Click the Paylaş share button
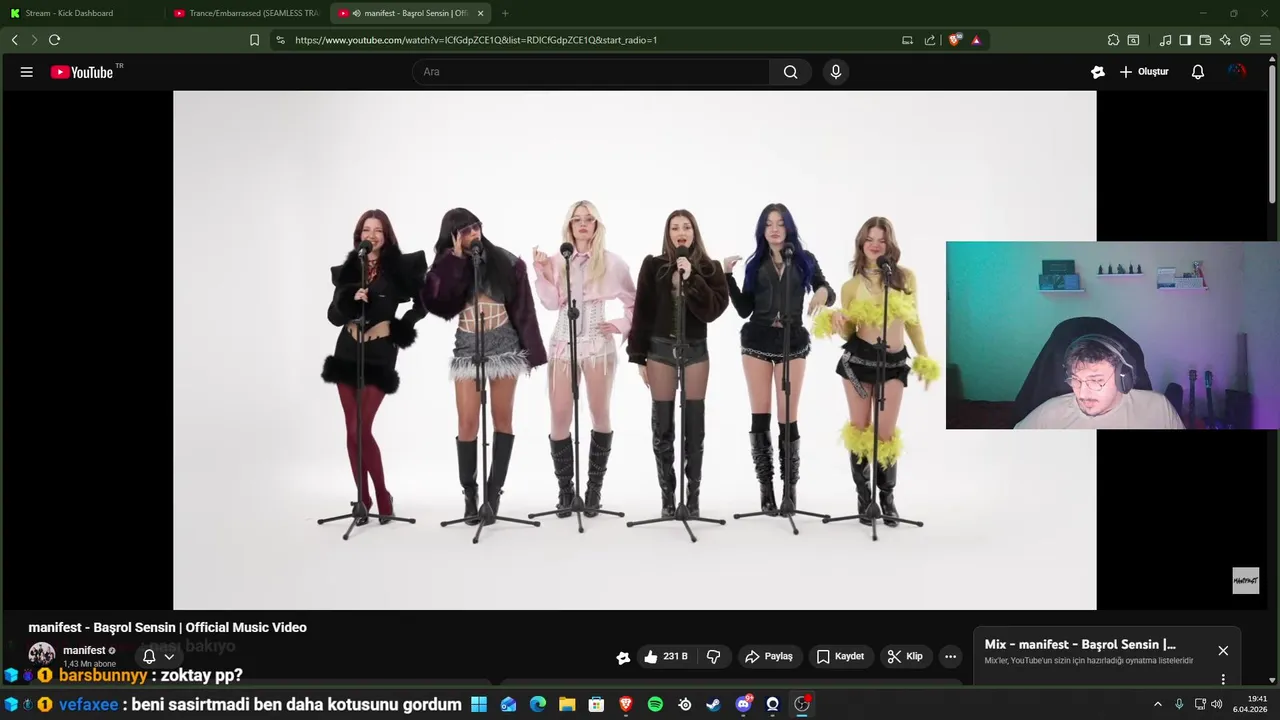This screenshot has height=720, width=1280. 768,656
